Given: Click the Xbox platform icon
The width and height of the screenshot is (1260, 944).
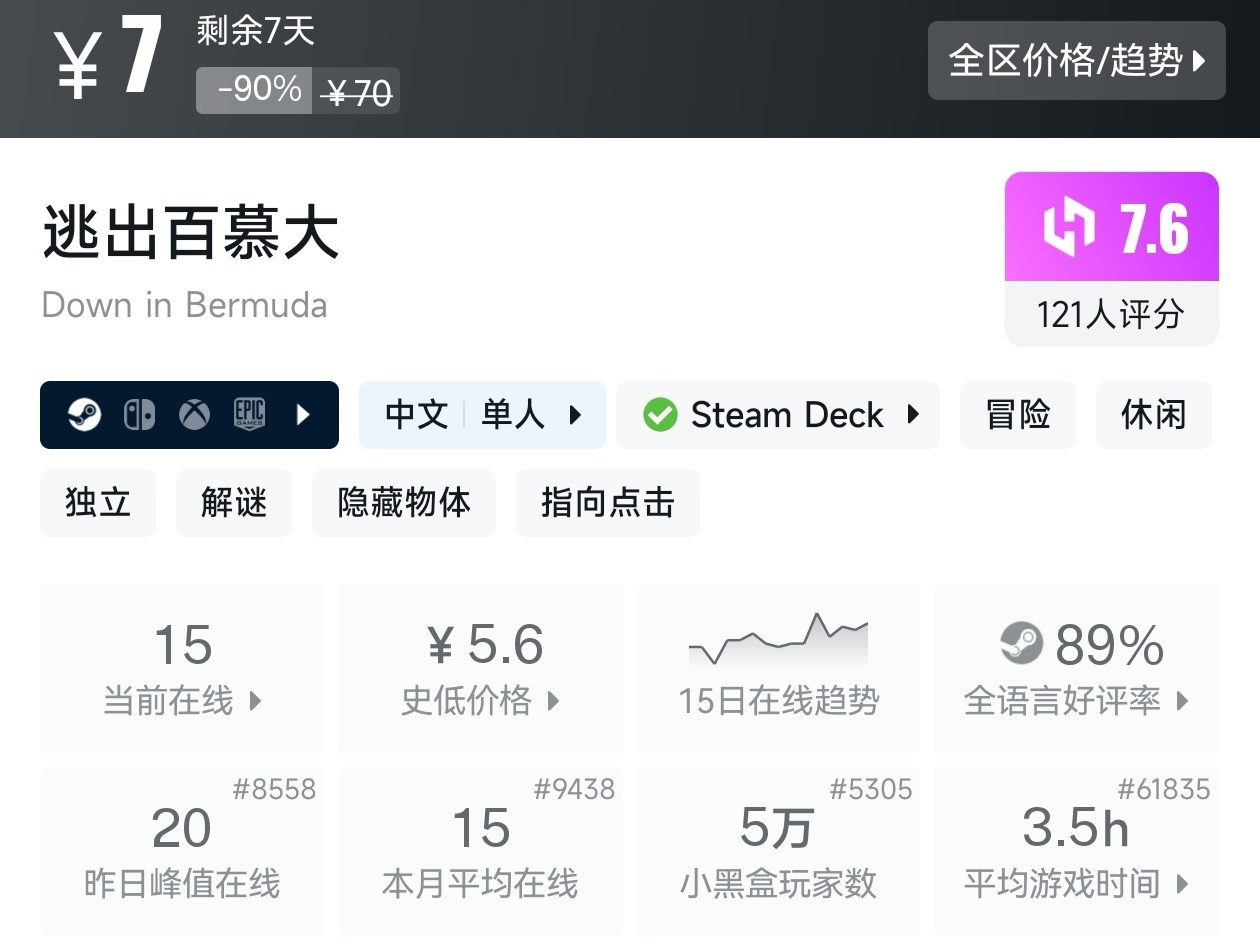Looking at the screenshot, I should point(194,414).
